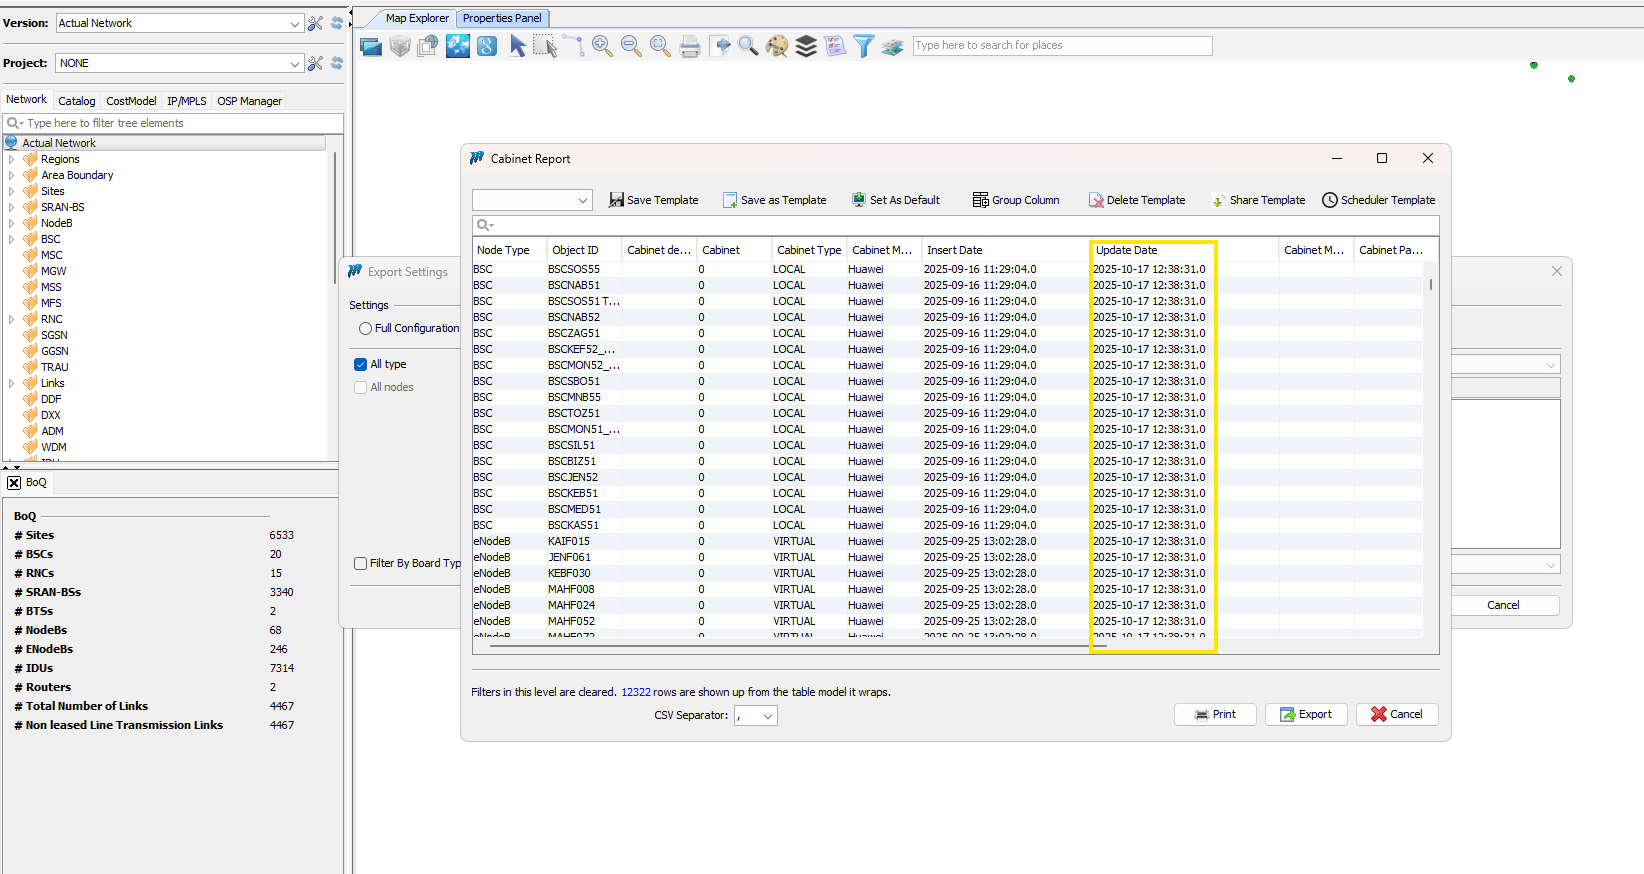Click the zoom out magnifier tool
The height and width of the screenshot is (874, 1644).
pyautogui.click(x=631, y=46)
